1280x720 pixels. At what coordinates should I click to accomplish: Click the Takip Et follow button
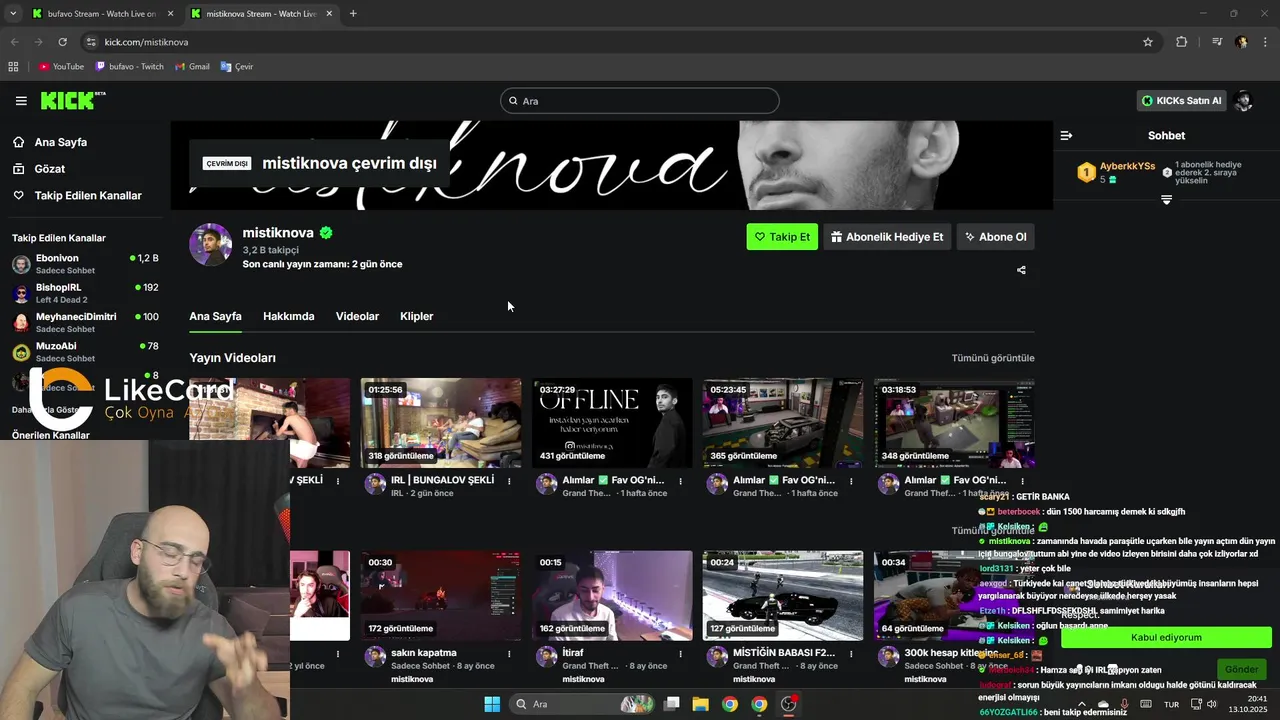pyautogui.click(x=782, y=237)
